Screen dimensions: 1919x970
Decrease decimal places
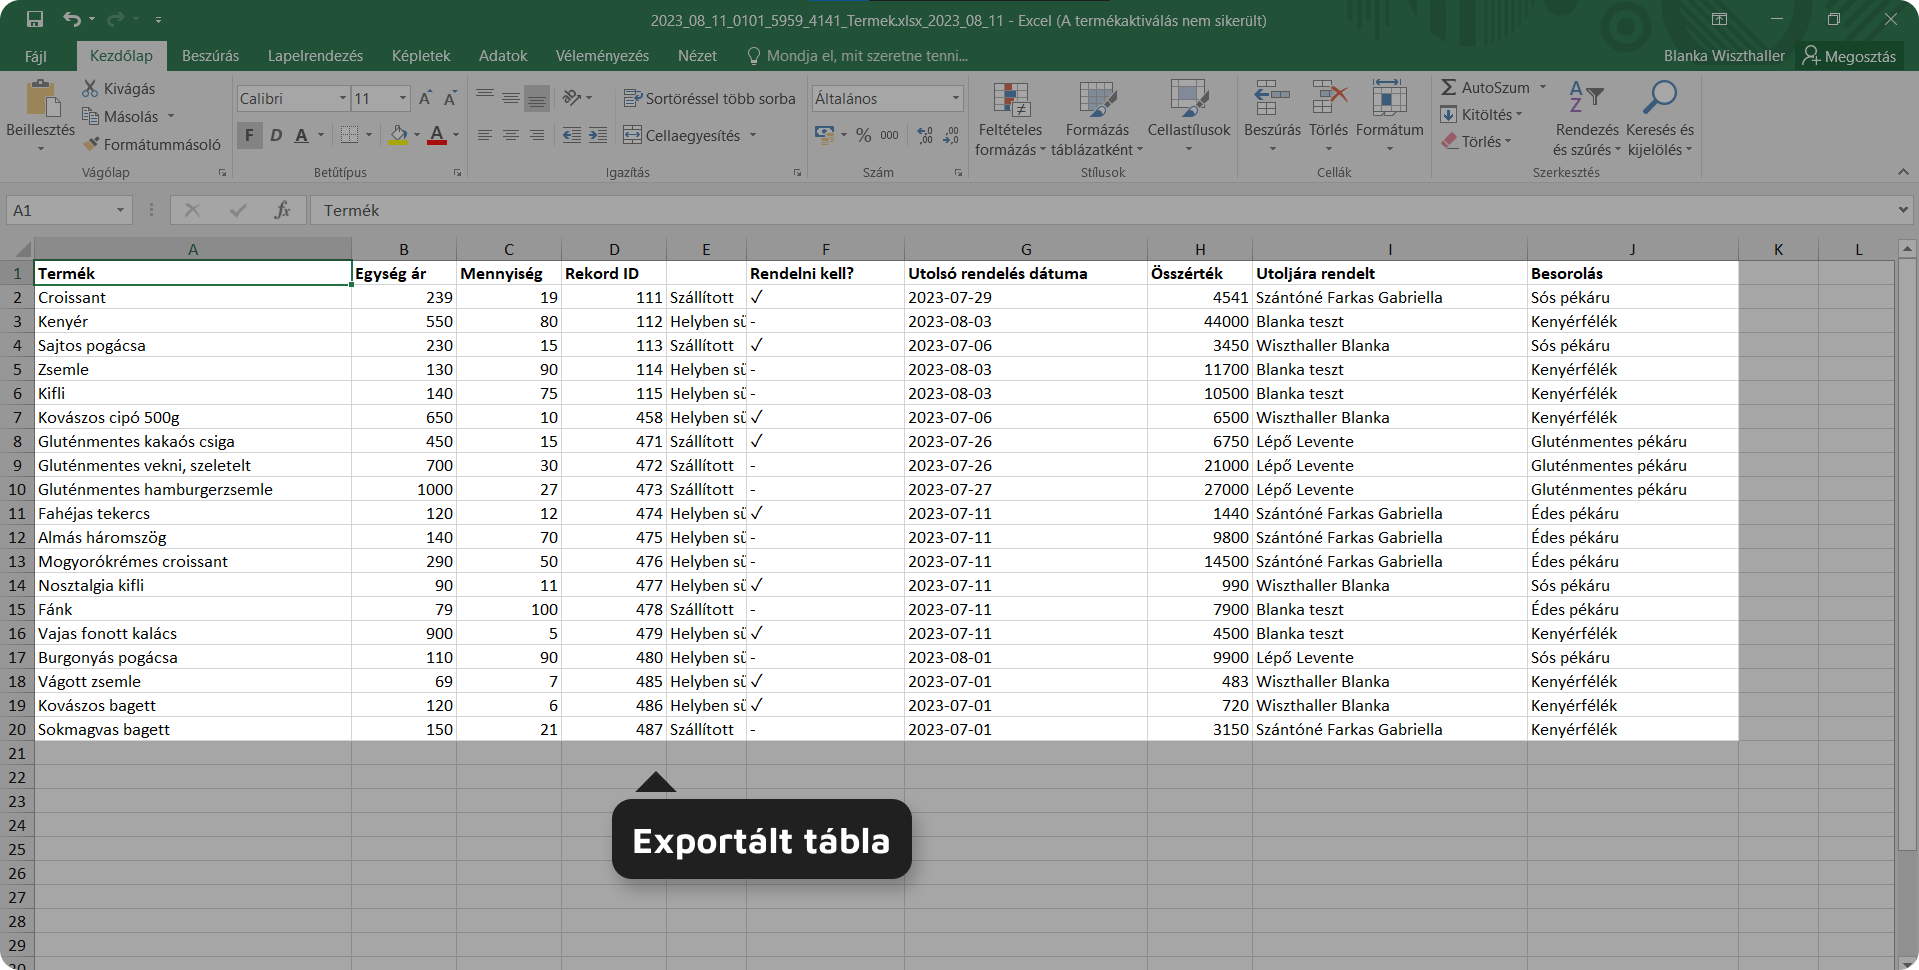click(951, 135)
